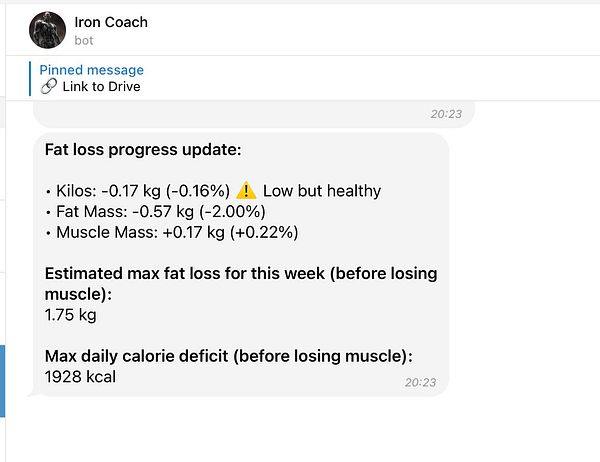Click the Link to Drive text
The height and width of the screenshot is (462, 600).
(101, 87)
